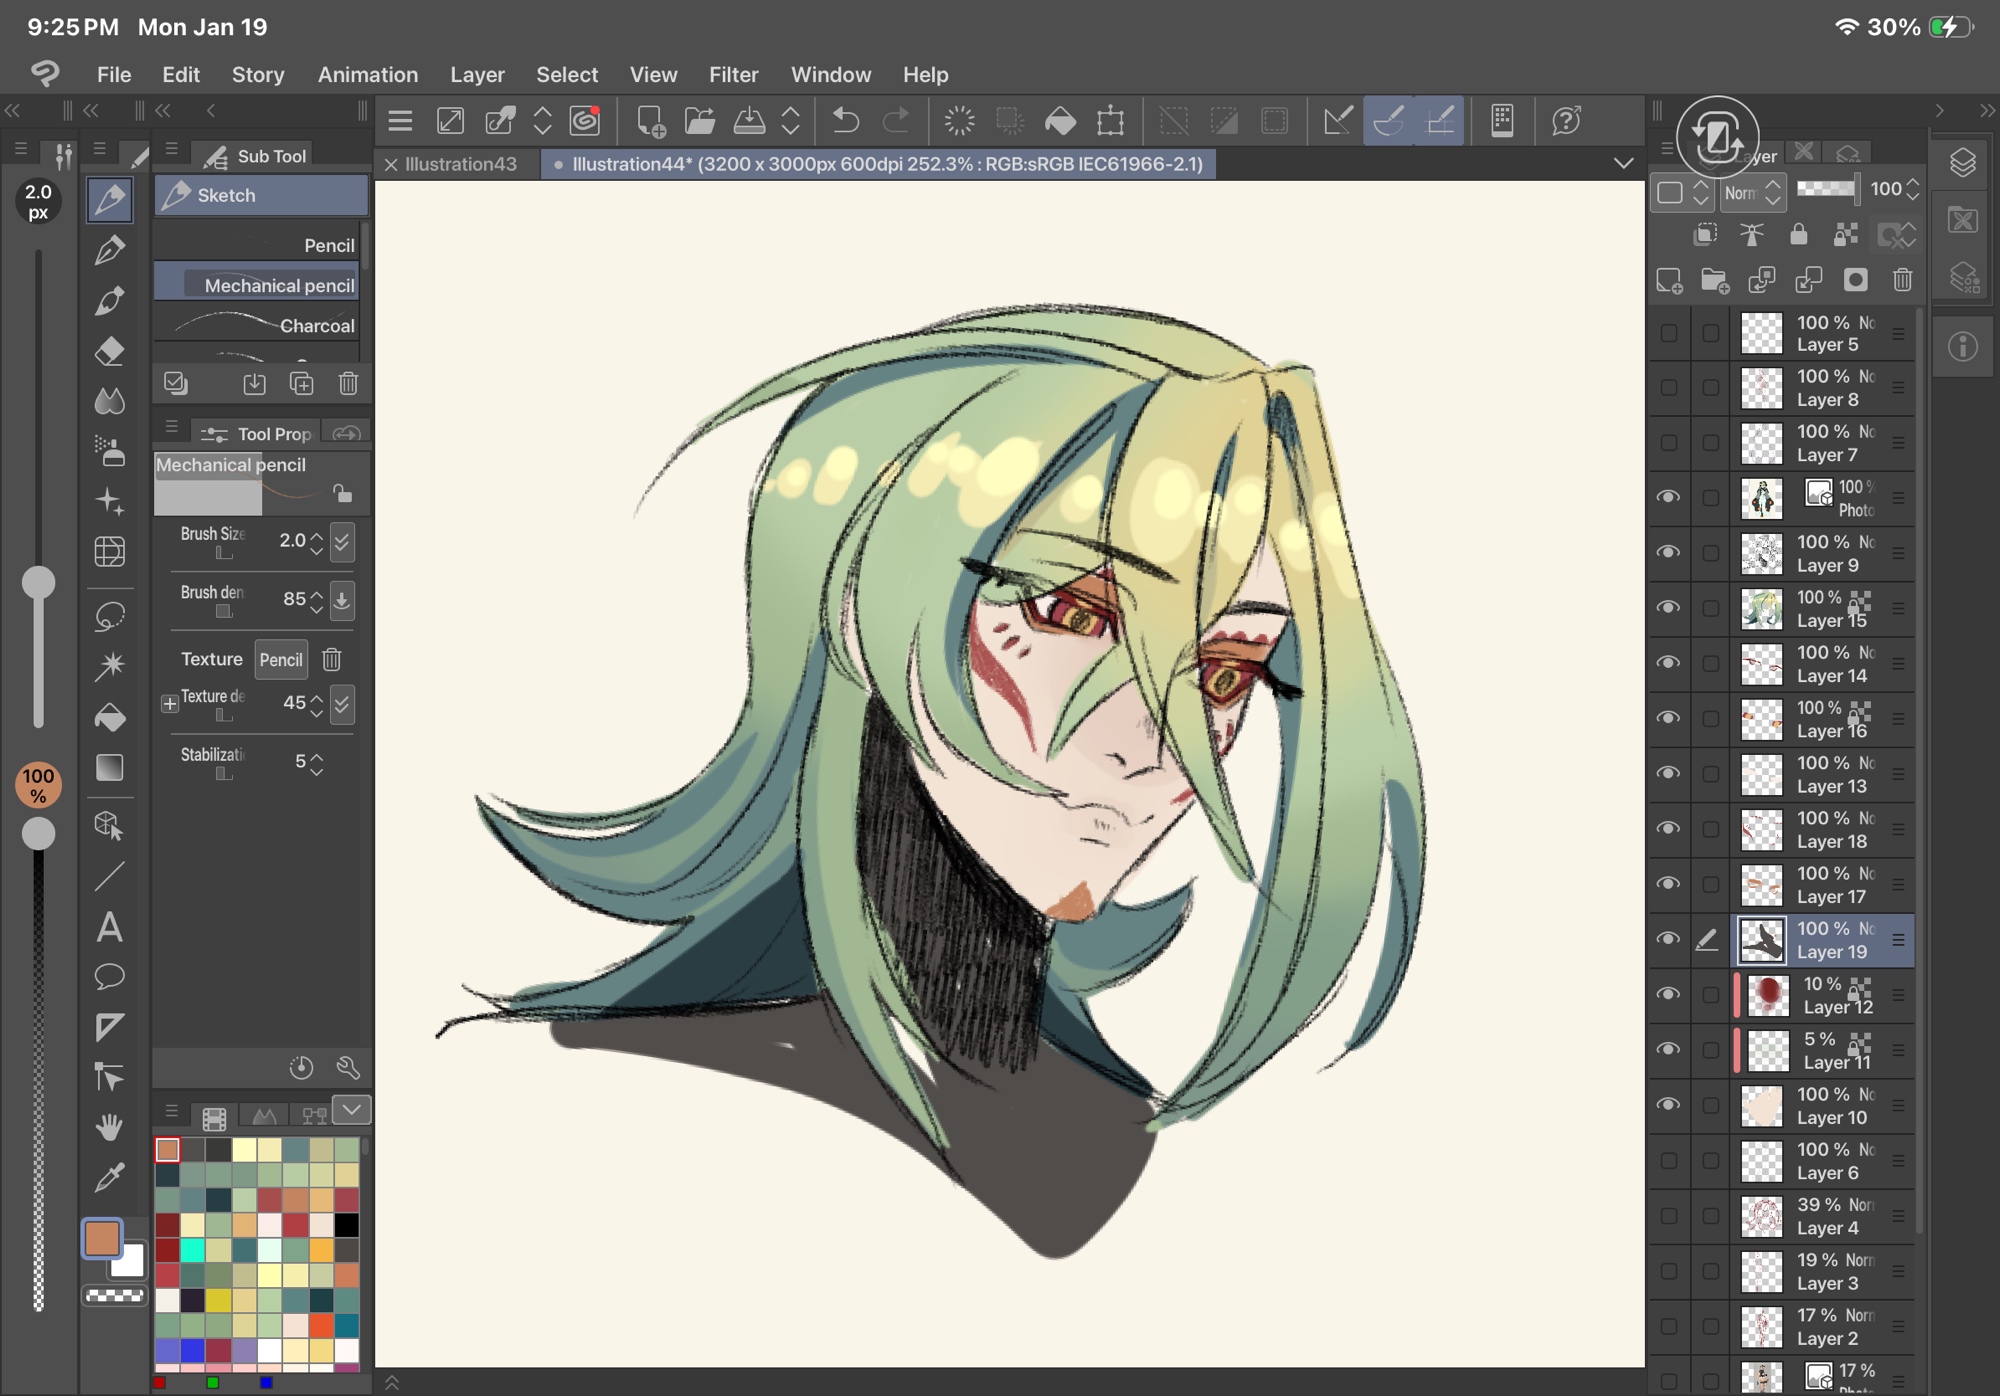Select the Eyedropper tool
Image resolution: width=2000 pixels, height=1396 pixels.
pyautogui.click(x=110, y=1177)
